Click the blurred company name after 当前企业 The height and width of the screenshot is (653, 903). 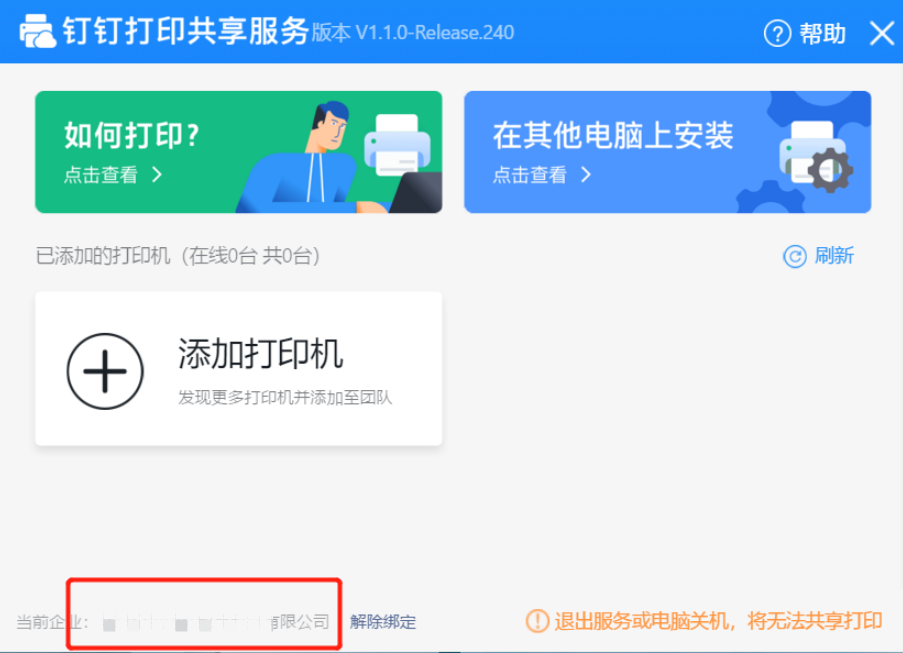[x=215, y=622]
